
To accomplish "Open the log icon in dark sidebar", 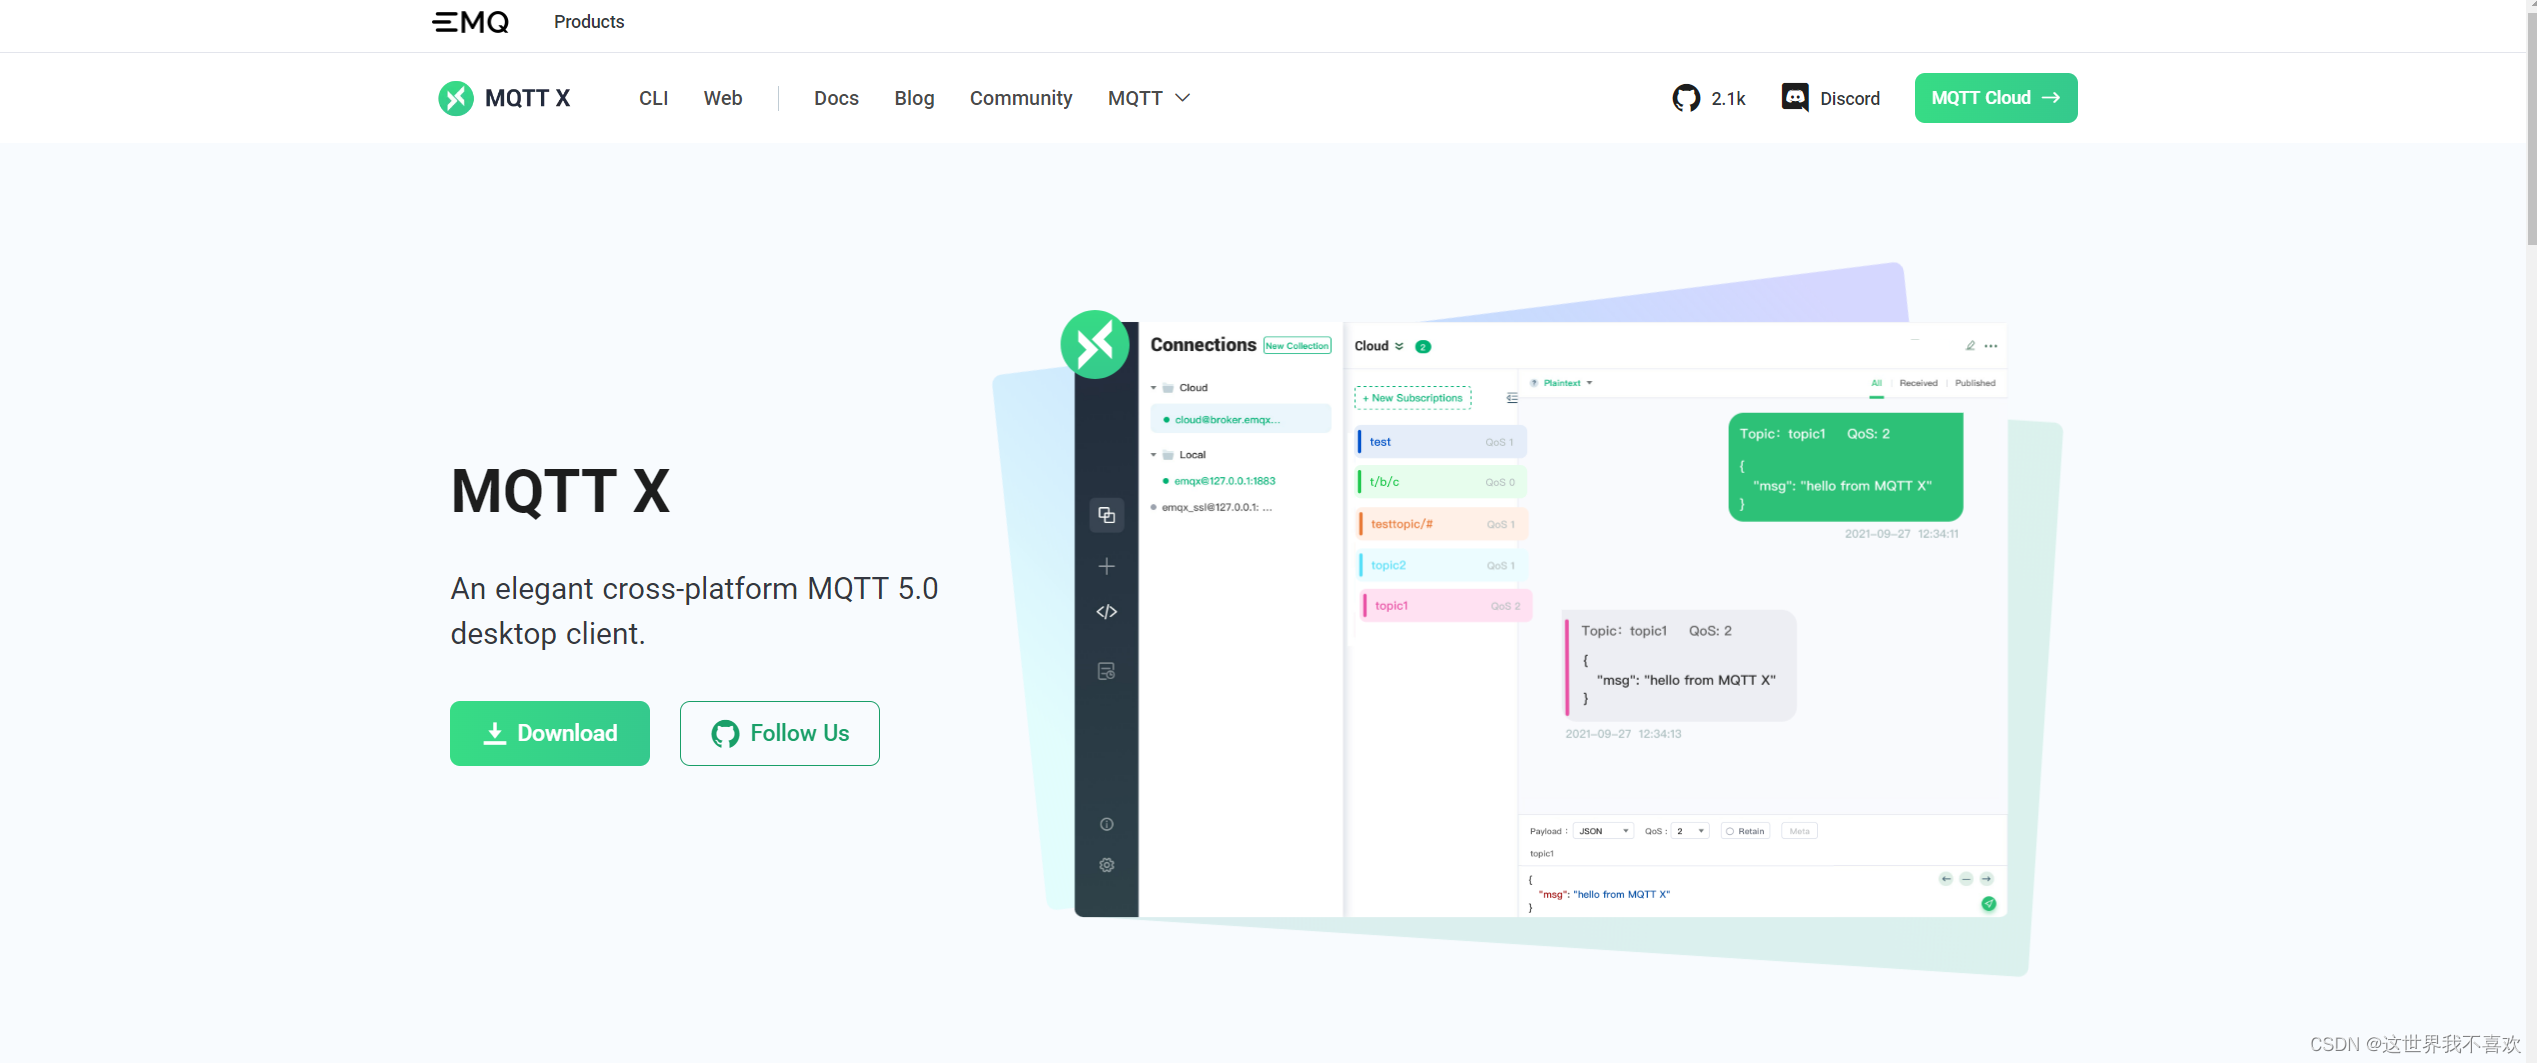I will pyautogui.click(x=1106, y=671).
